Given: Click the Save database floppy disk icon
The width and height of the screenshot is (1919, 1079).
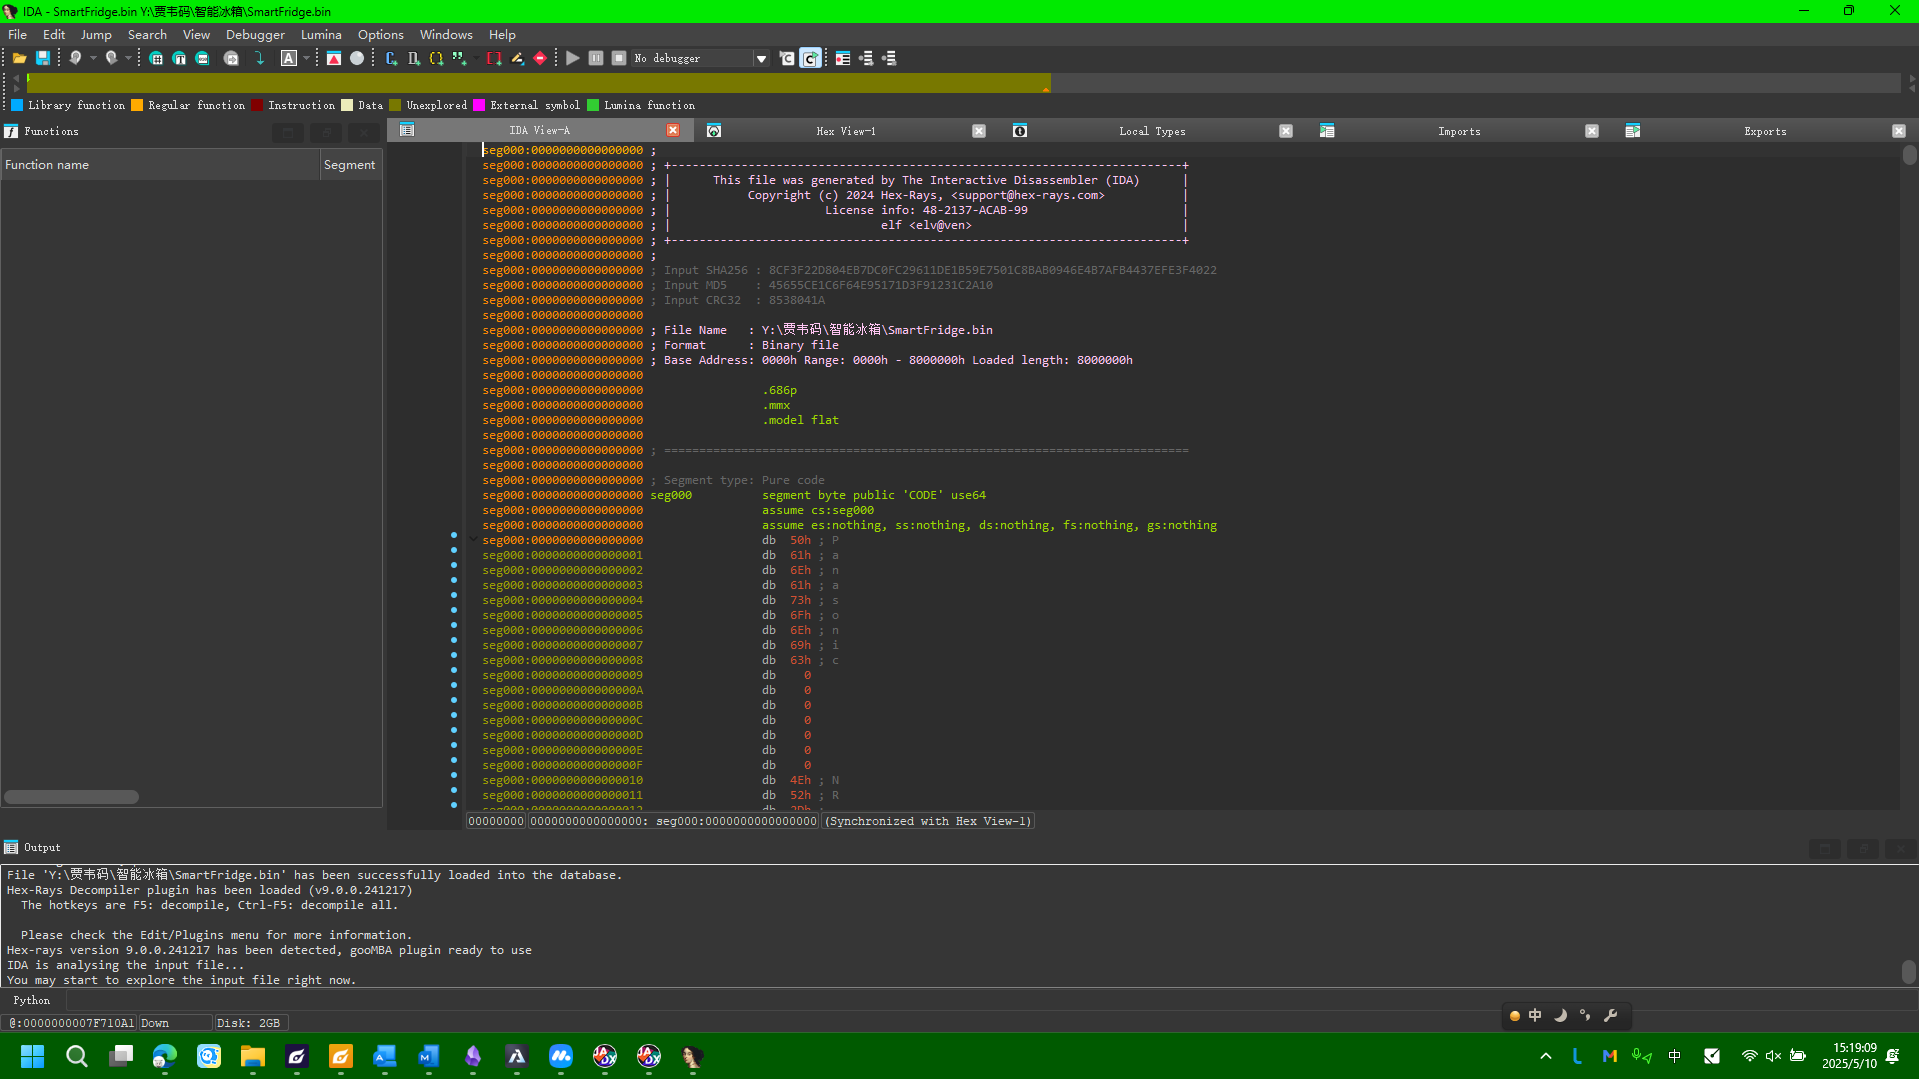Looking at the screenshot, I should [x=43, y=58].
